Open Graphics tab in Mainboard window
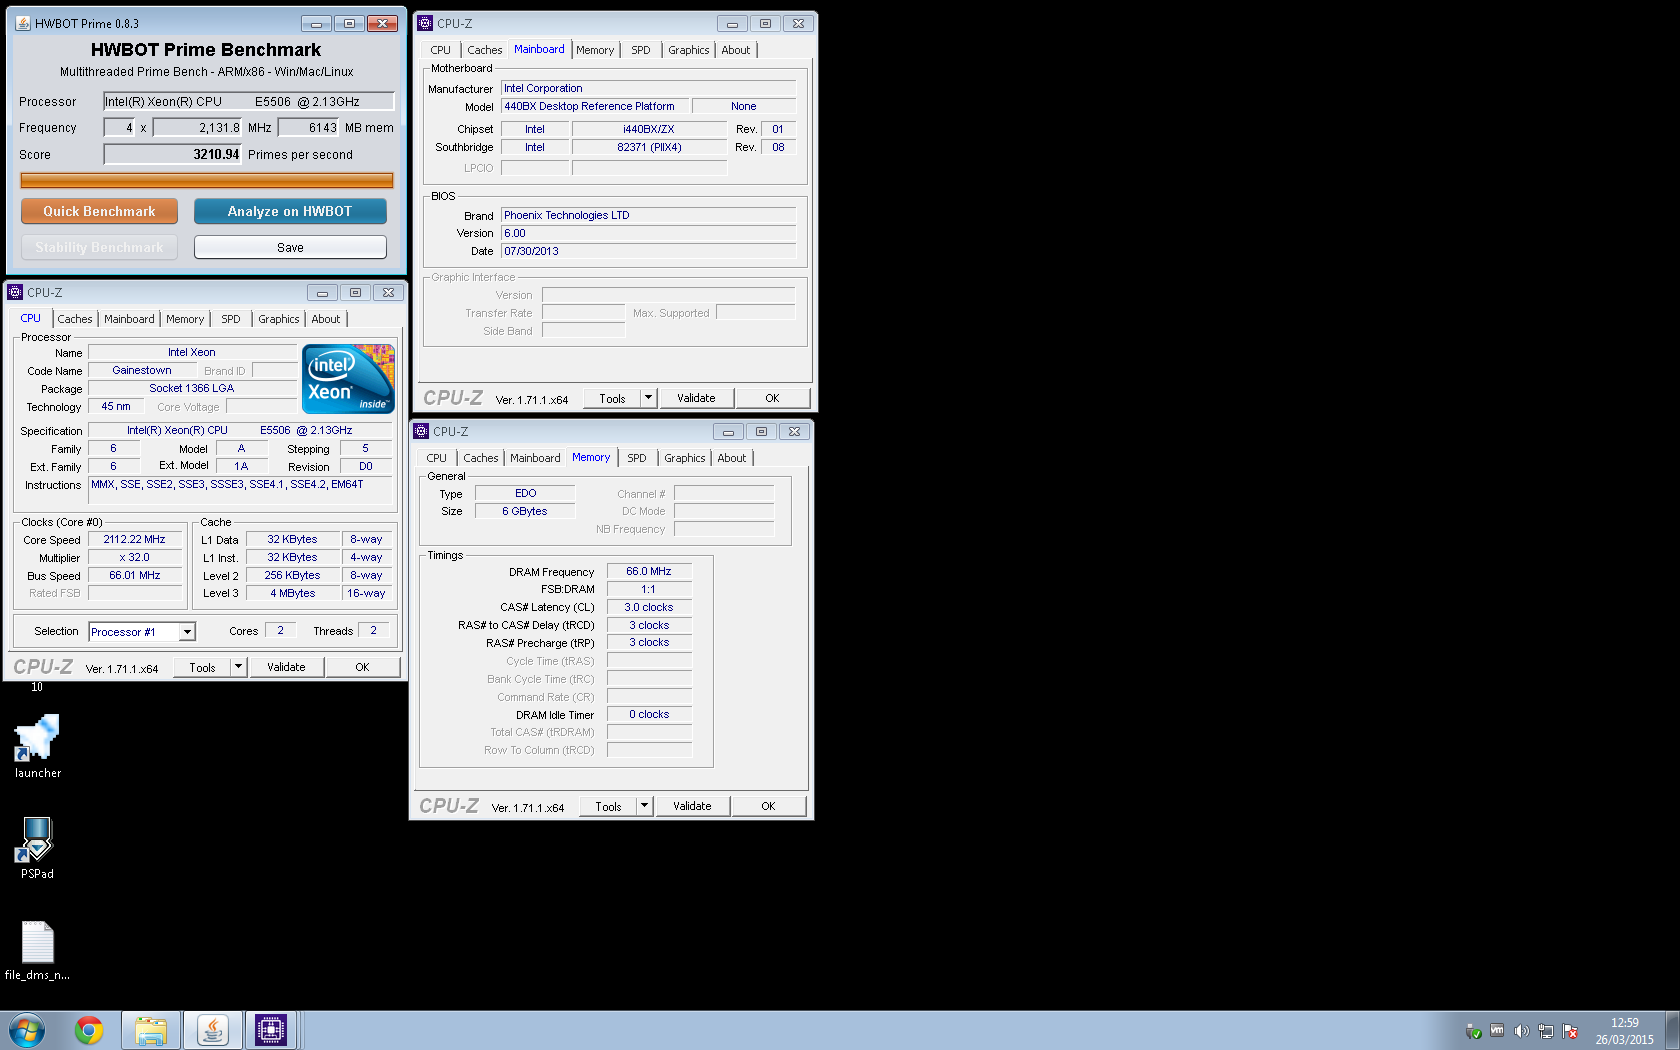 click(x=689, y=50)
